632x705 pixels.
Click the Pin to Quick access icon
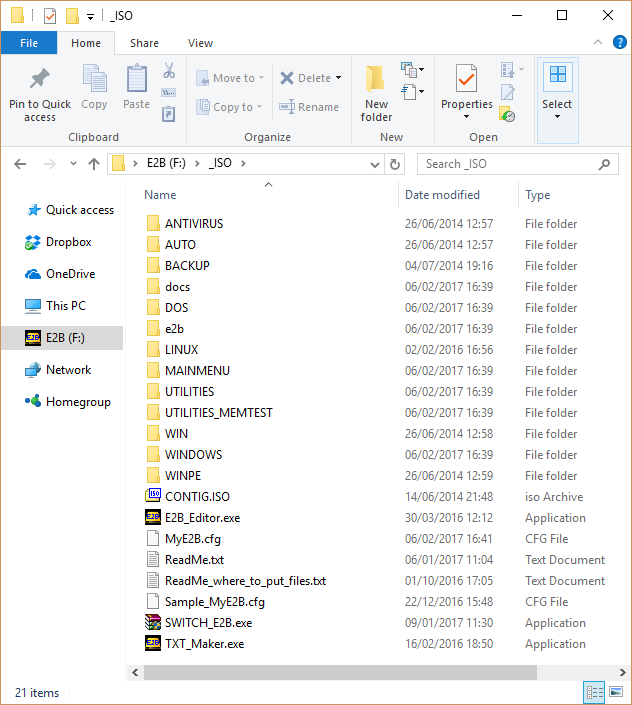tap(40, 79)
